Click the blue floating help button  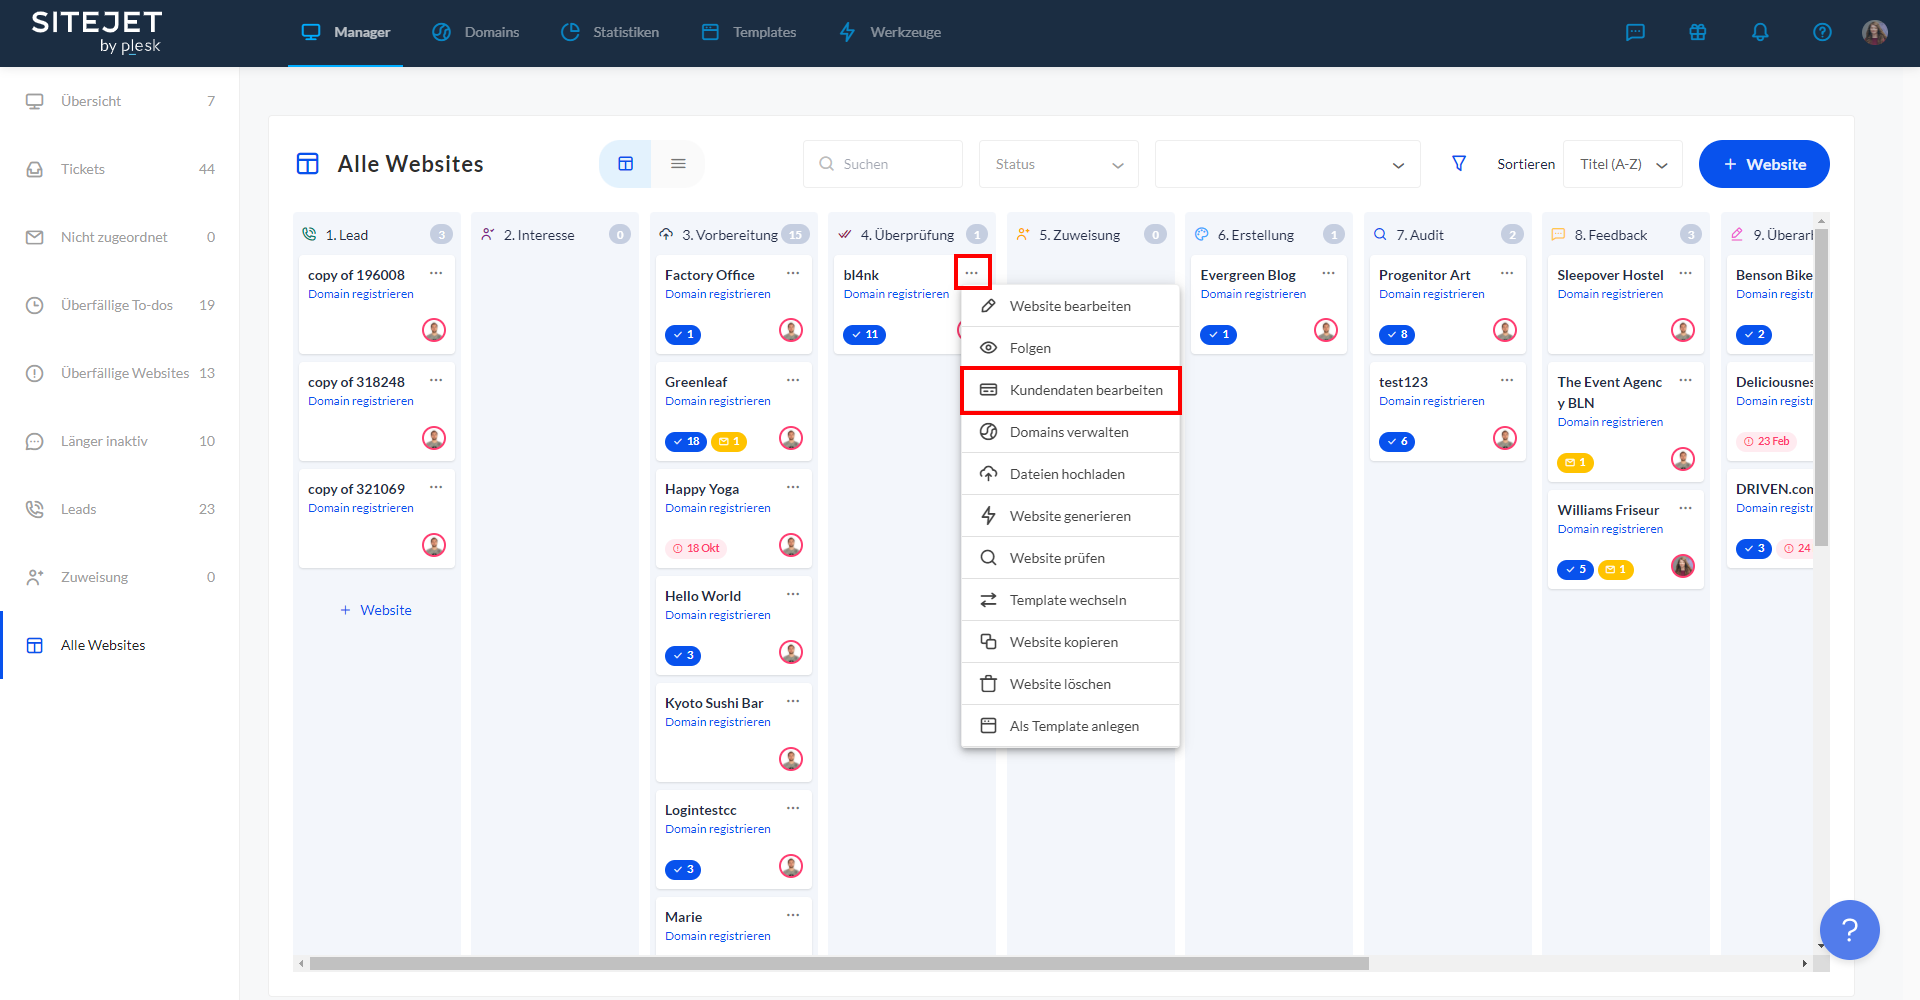1849,930
